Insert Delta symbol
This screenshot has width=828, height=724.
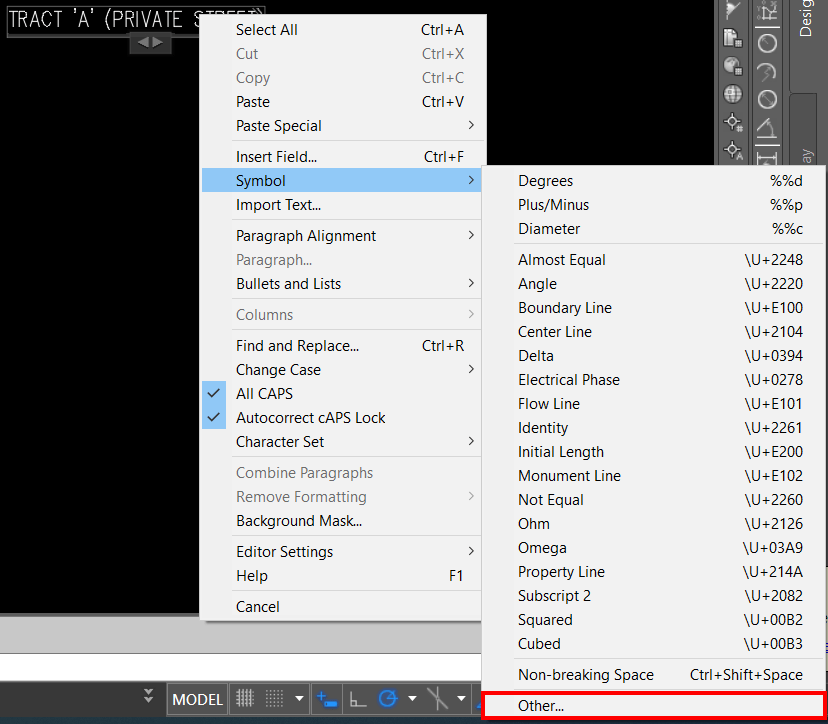point(654,355)
